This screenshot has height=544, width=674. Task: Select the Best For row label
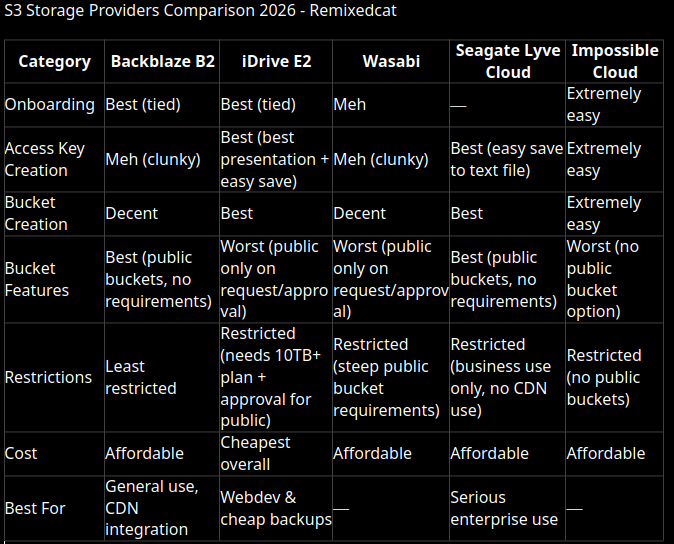[35, 508]
